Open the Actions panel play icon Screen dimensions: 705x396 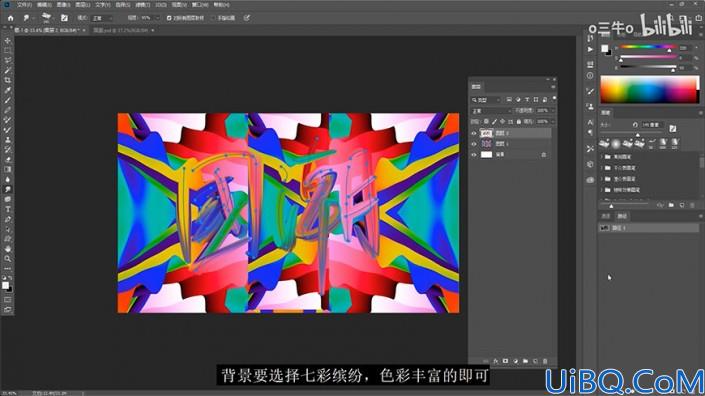(590, 49)
